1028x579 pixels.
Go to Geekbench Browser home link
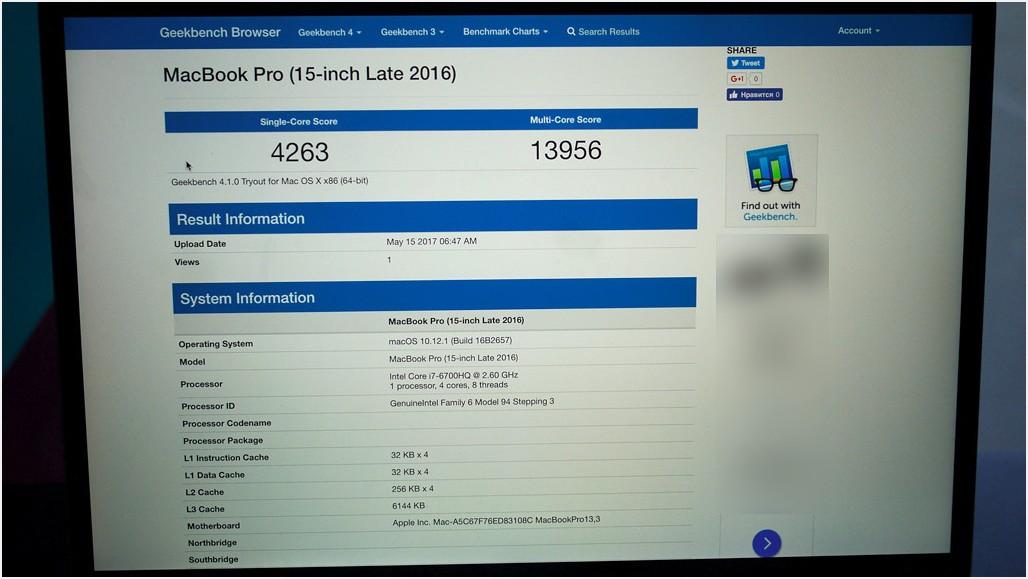[220, 32]
